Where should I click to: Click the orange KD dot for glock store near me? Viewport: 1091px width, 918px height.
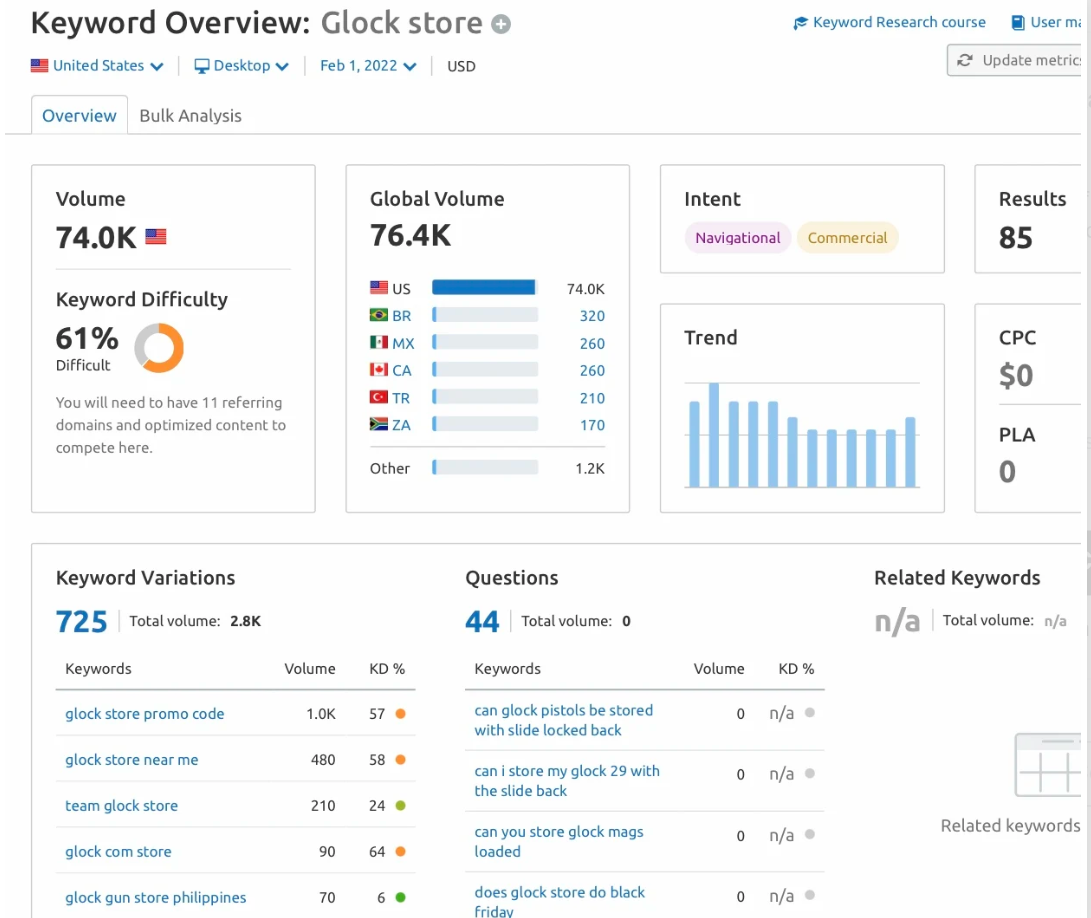(x=401, y=759)
